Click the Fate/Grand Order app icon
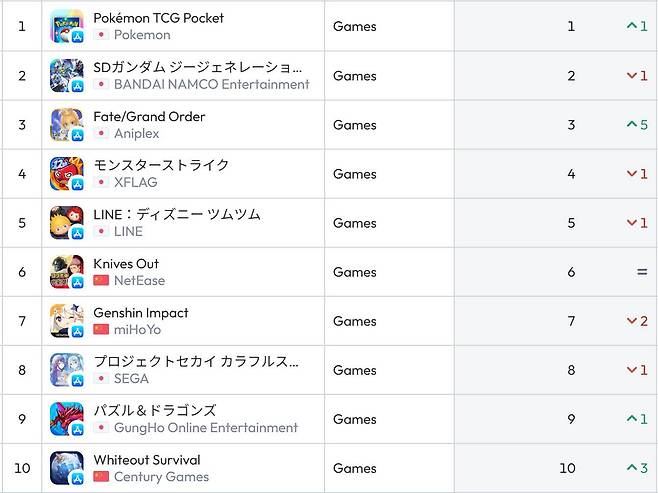The image size is (658, 493). pos(67,125)
